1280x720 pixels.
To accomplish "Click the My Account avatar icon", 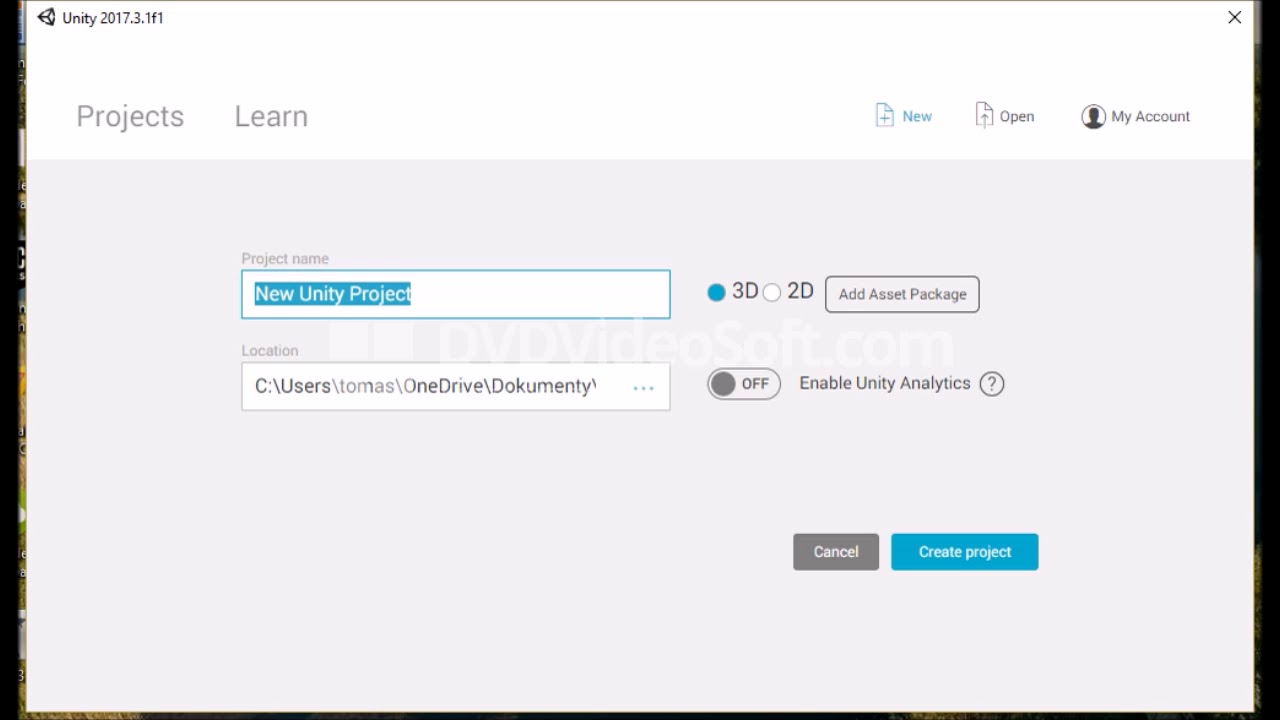I will (1093, 117).
